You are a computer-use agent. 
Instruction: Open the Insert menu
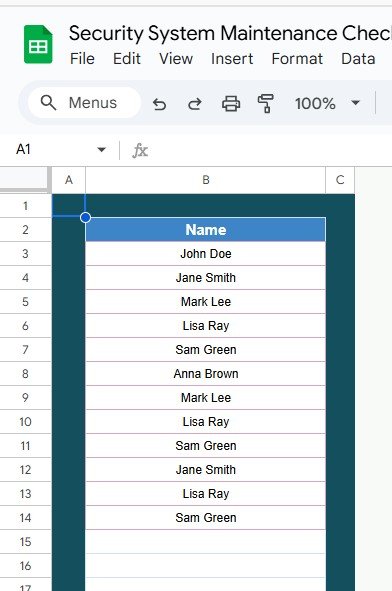[x=232, y=59]
